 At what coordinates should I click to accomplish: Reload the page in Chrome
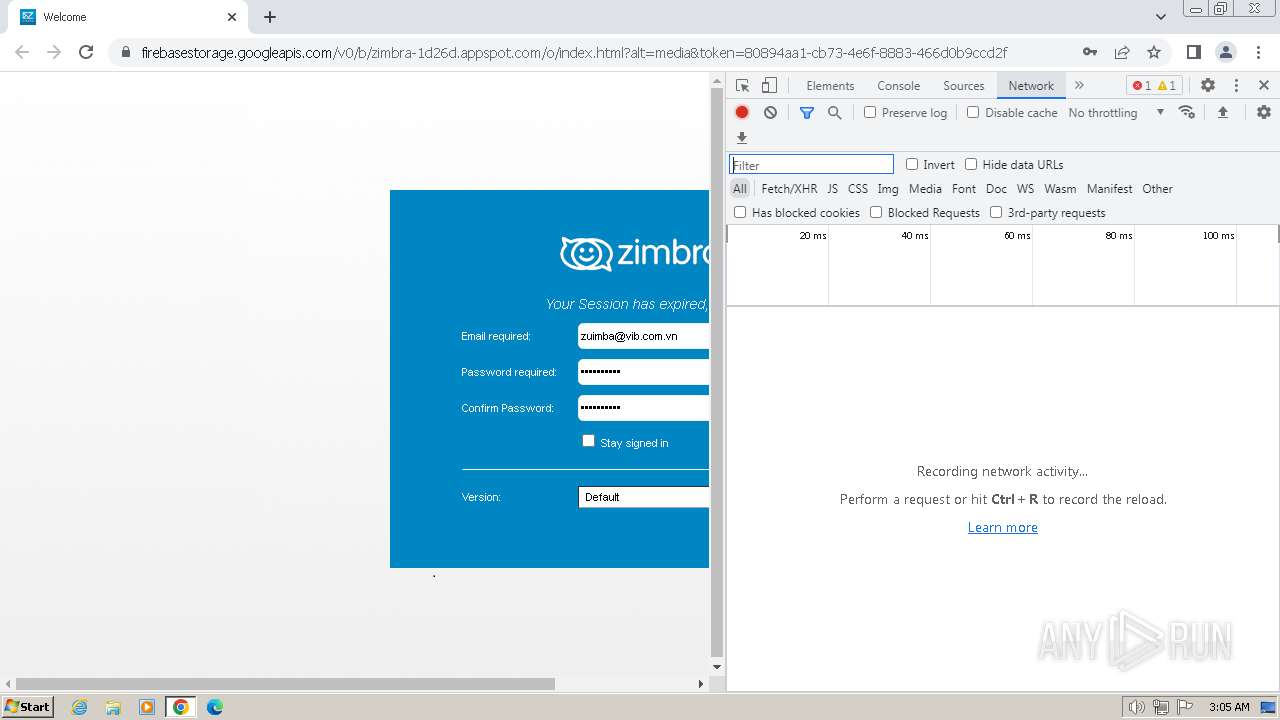tap(86, 52)
